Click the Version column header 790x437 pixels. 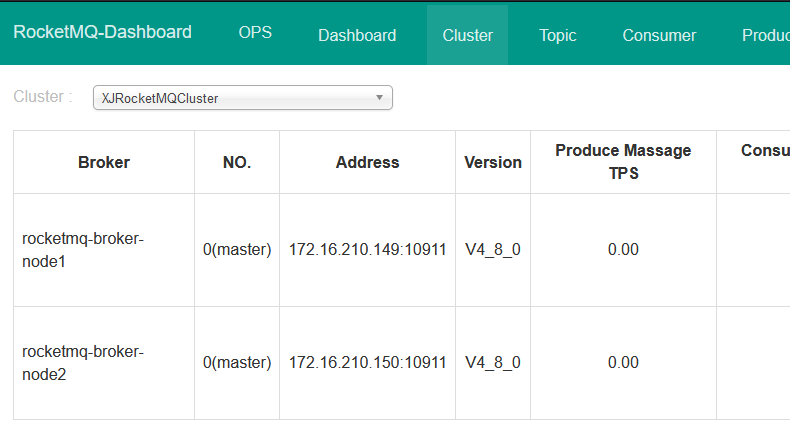click(x=493, y=162)
